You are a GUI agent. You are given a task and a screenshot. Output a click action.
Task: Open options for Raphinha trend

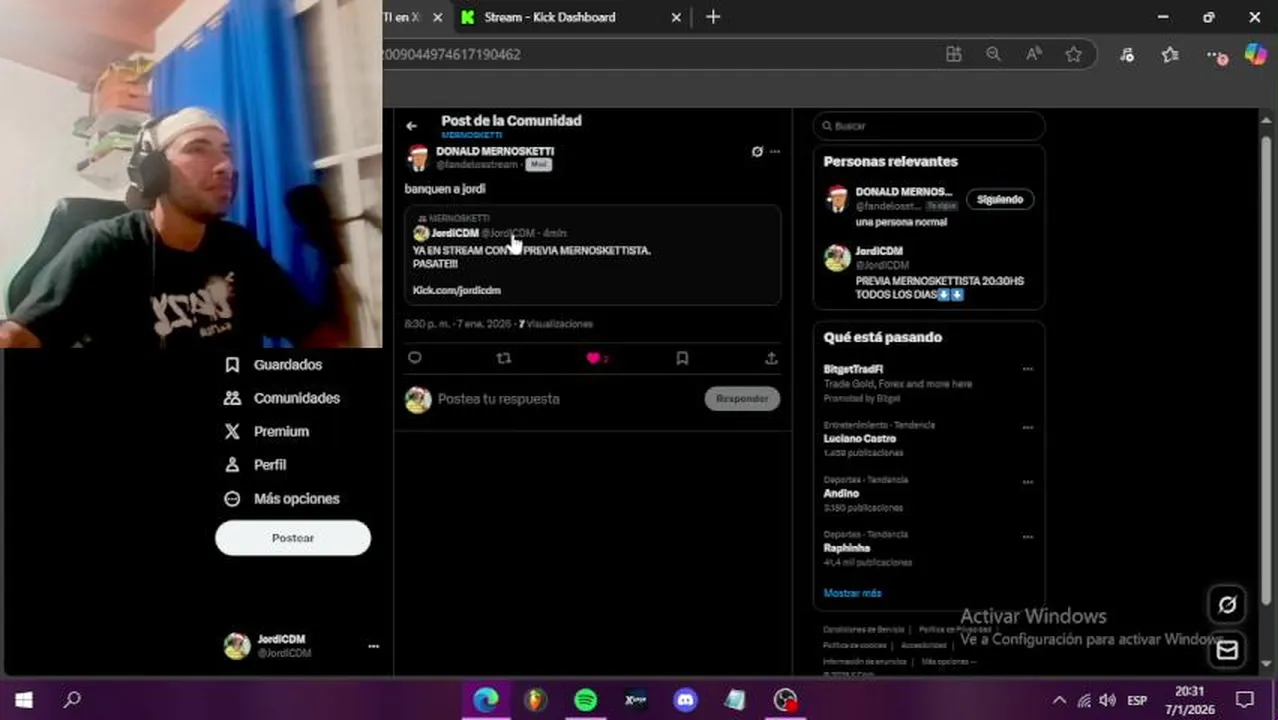(1027, 537)
